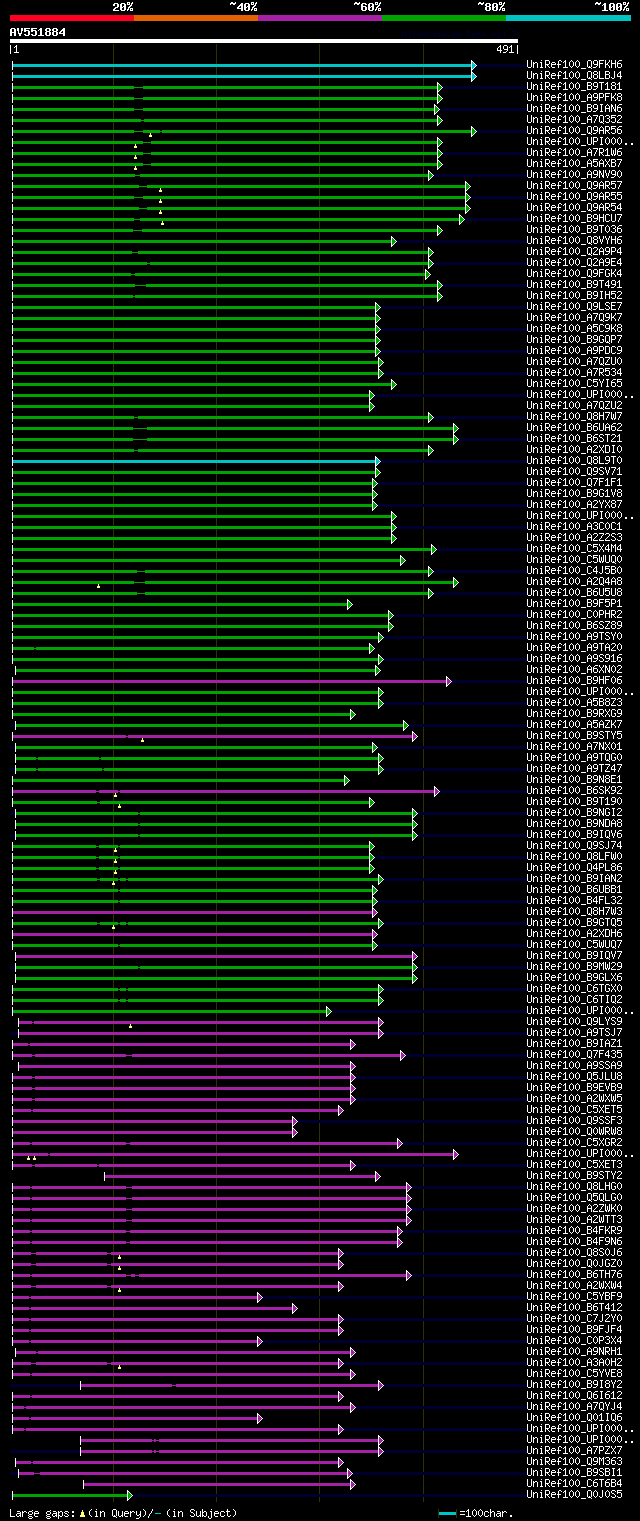Click the cyan 100char scale marker
Screen dimensions: 640x1521
coord(447,1513)
